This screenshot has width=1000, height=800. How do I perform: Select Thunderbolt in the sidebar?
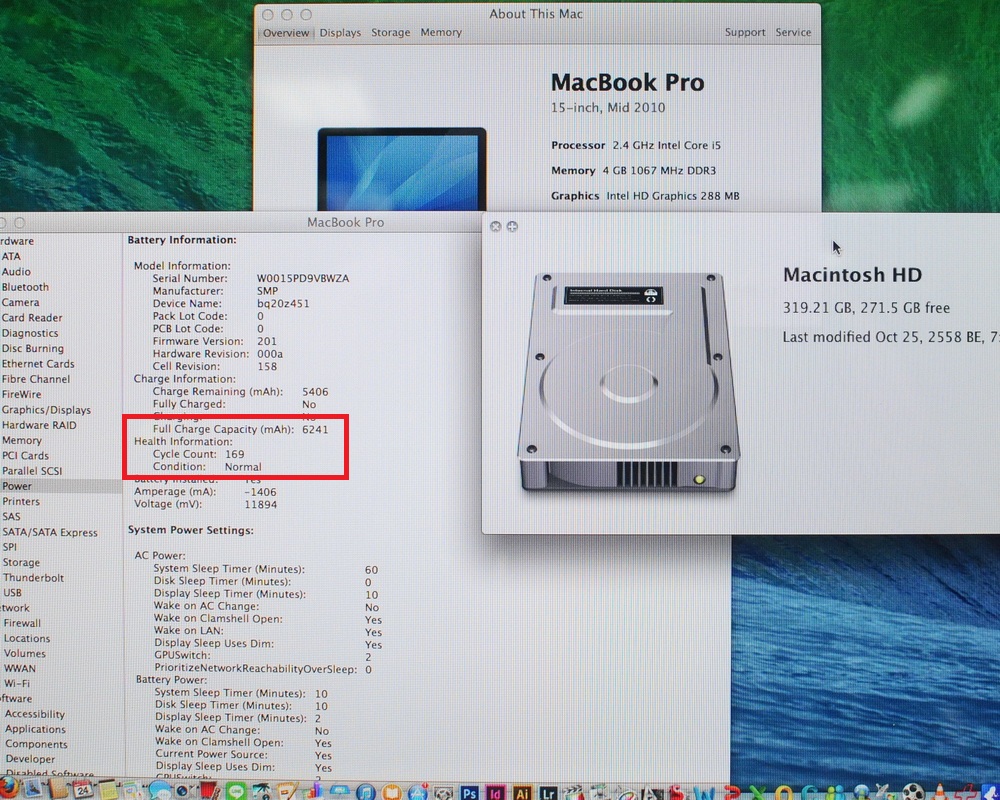[33, 578]
